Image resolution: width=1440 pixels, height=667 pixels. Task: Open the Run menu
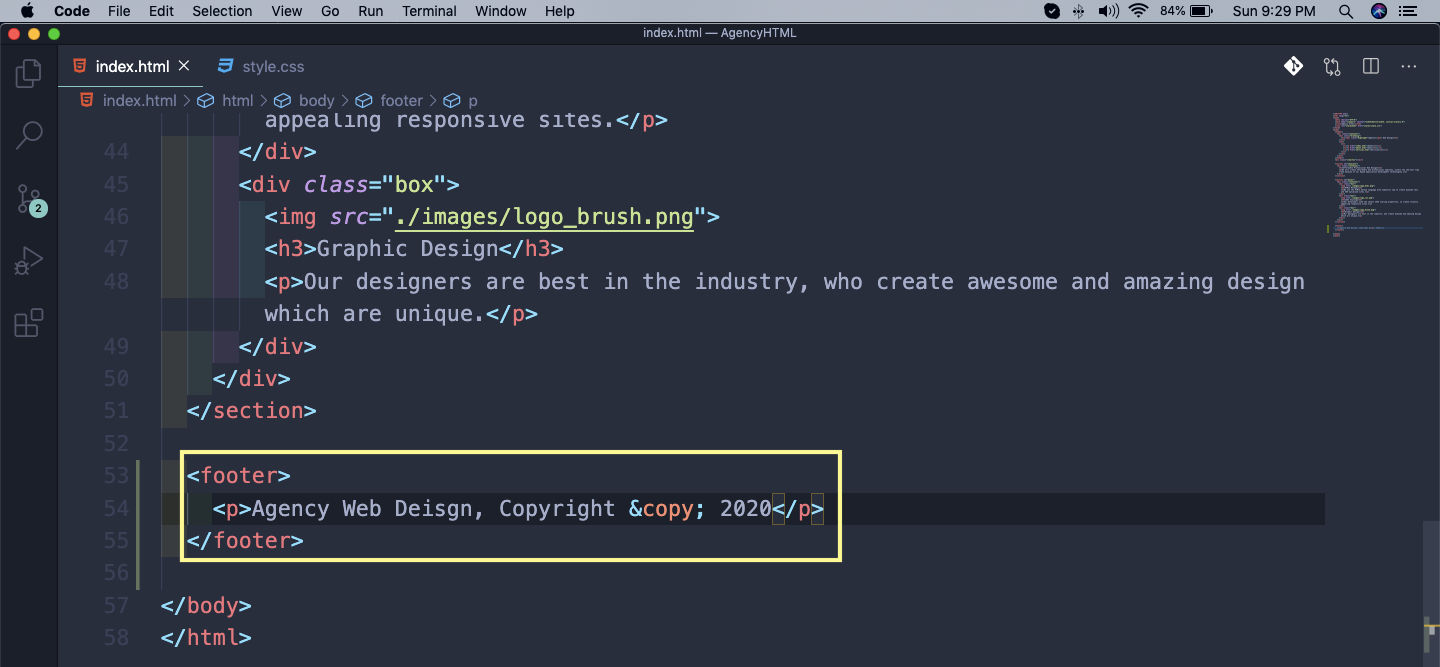coord(371,11)
